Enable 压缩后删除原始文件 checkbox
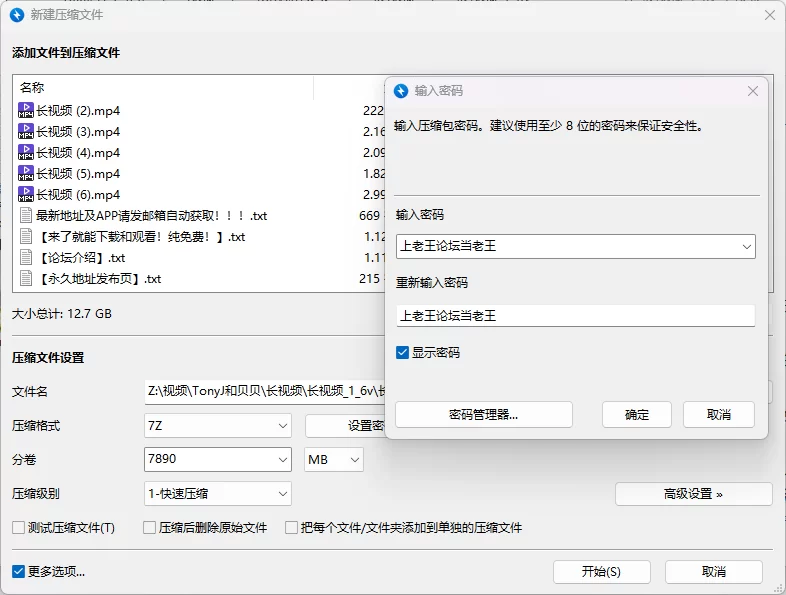Screen dimensions: 786x595 pyautogui.click(x=149, y=528)
